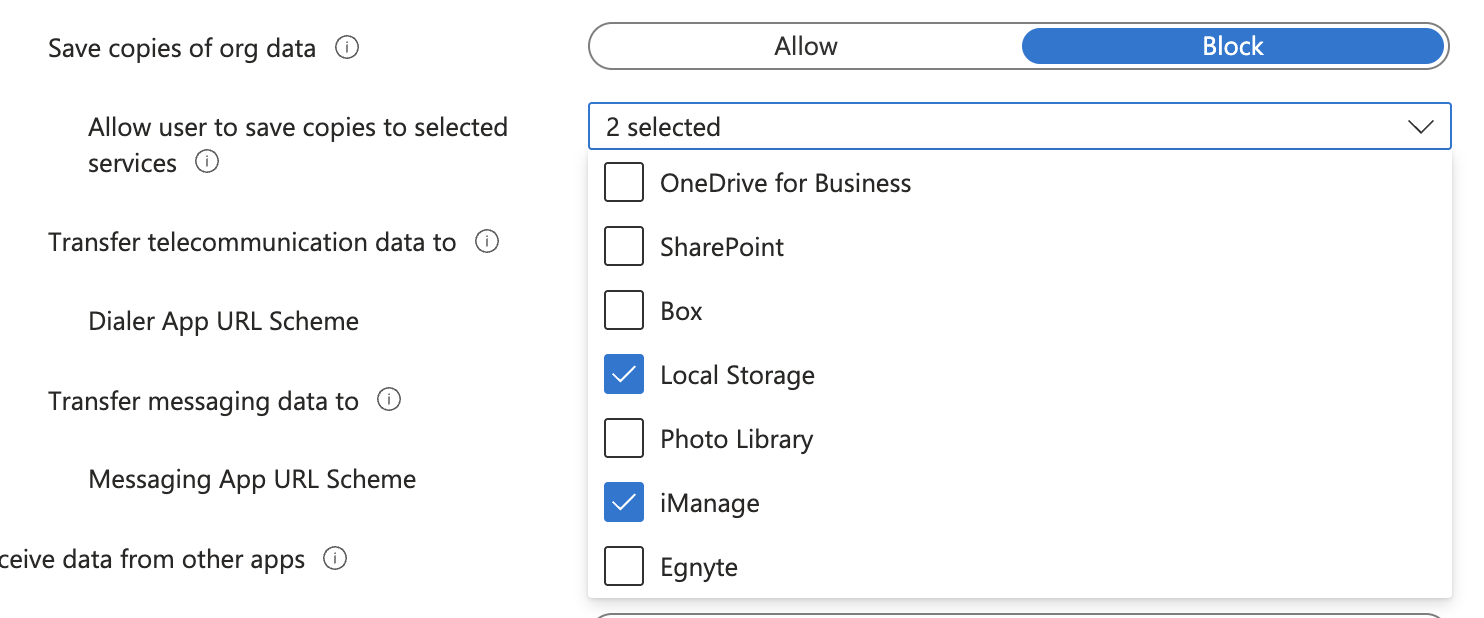Collapse the dropdown using the chevron arrow

1420,127
